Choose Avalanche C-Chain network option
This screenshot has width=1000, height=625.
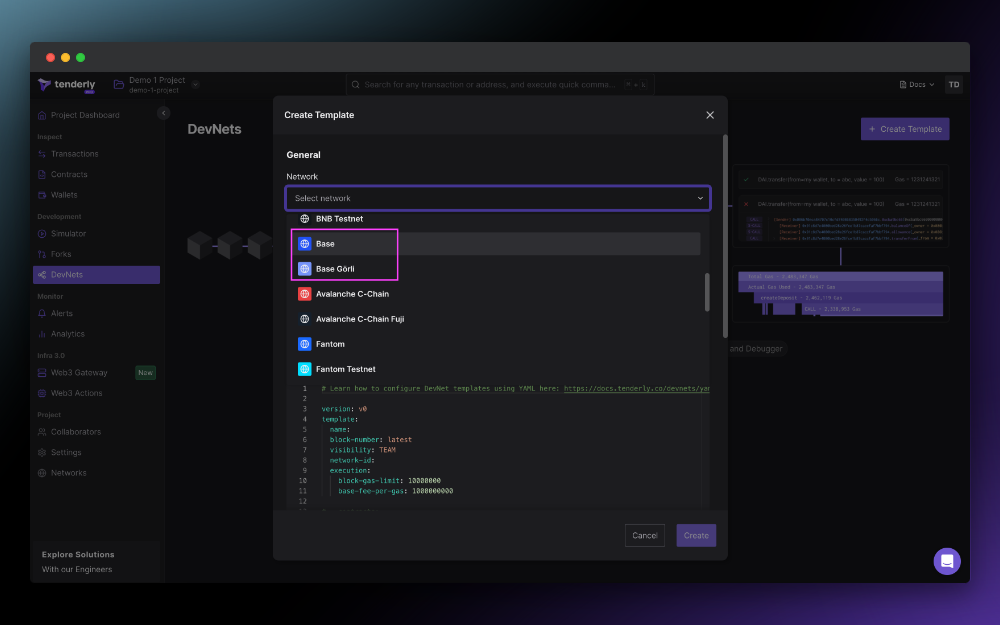click(x=499, y=294)
